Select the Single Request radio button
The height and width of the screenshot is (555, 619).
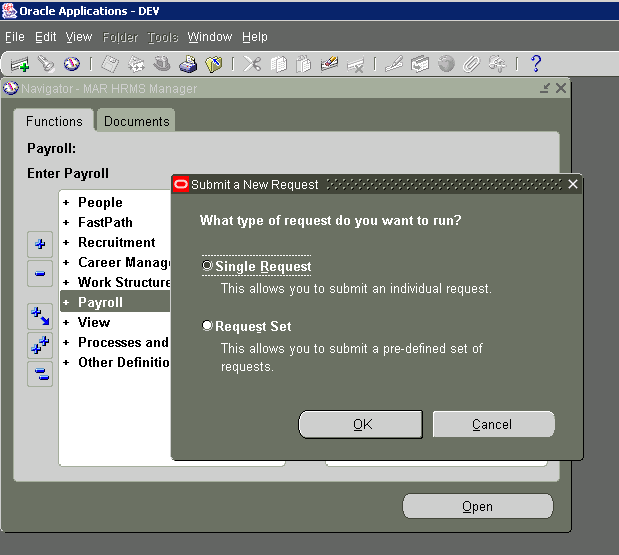(207, 265)
